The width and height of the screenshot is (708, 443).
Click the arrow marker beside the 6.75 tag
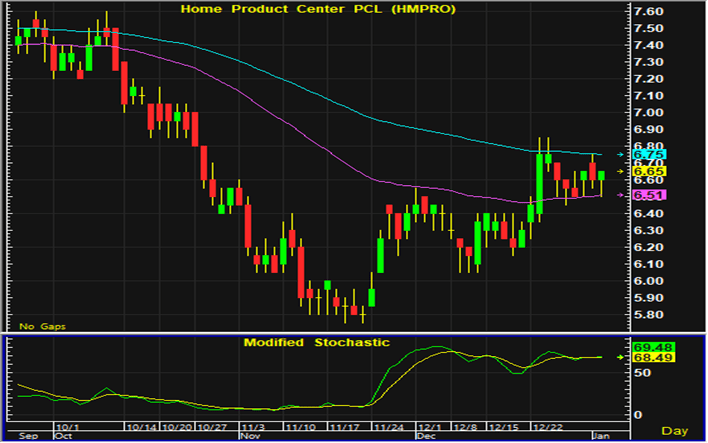(x=622, y=155)
